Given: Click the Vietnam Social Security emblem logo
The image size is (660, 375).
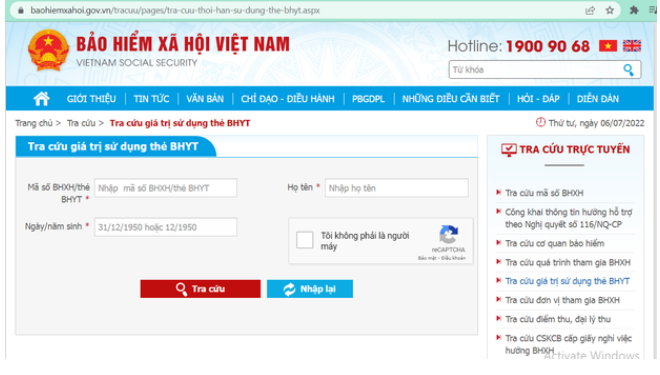Looking at the screenshot, I should coord(48,51).
